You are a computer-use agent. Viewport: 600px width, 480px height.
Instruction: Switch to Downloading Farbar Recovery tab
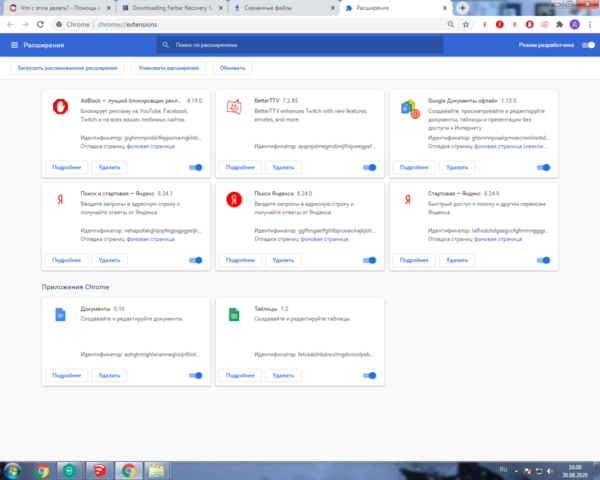pyautogui.click(x=170, y=8)
